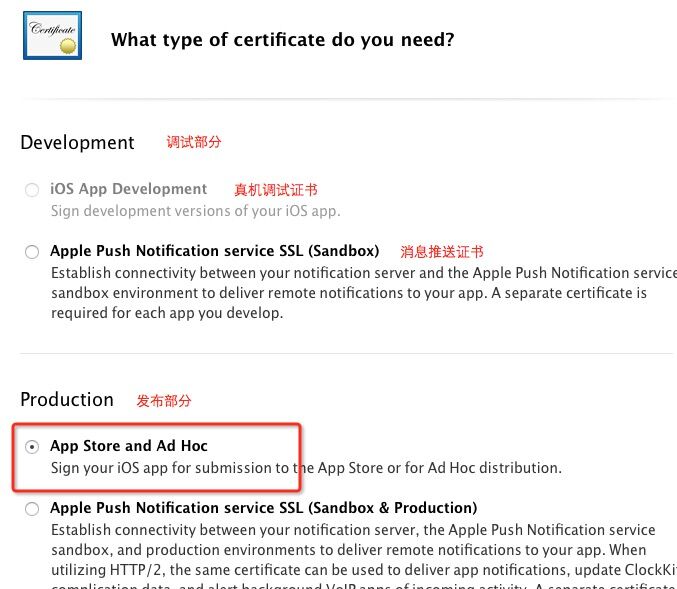Choose Apple Push Notification SSL (Sandbox & Production) radio
Viewport: 677px width, 589px height.
point(32,509)
